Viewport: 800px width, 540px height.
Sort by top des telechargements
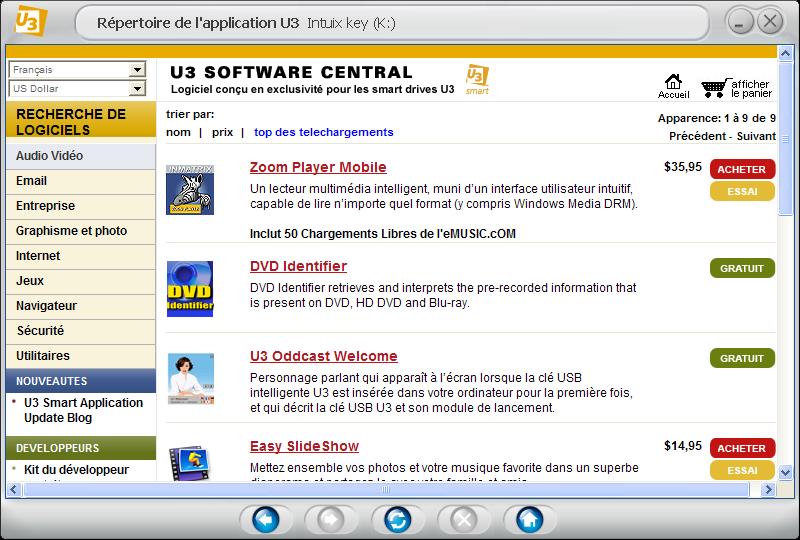pos(323,132)
